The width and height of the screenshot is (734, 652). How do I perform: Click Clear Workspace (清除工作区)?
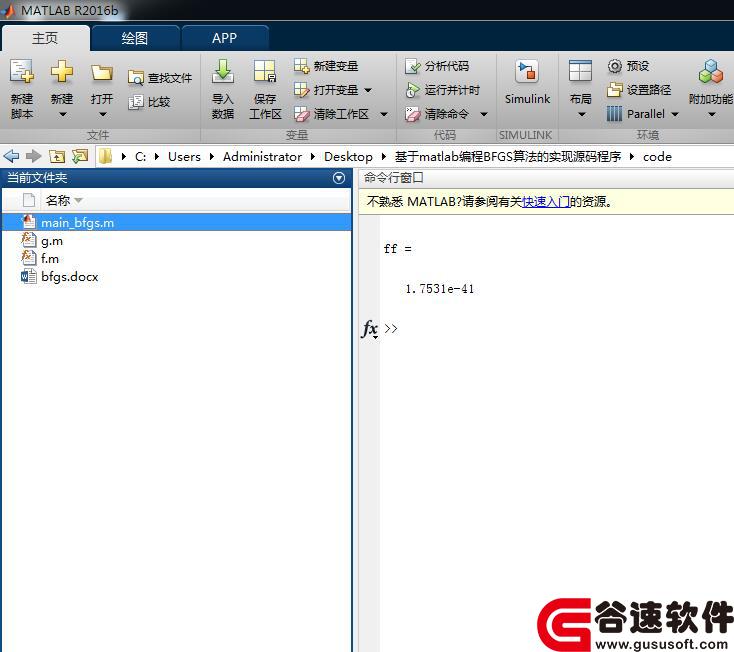pos(331,114)
